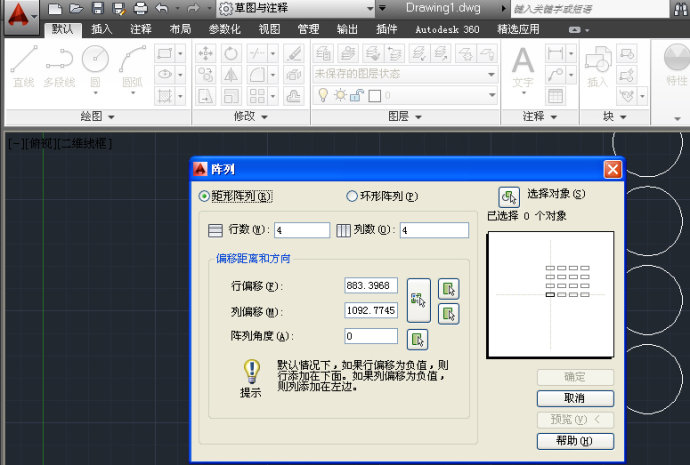The width and height of the screenshot is (690, 465).
Task: Click the array preview thumbnail
Action: [x=551, y=295]
